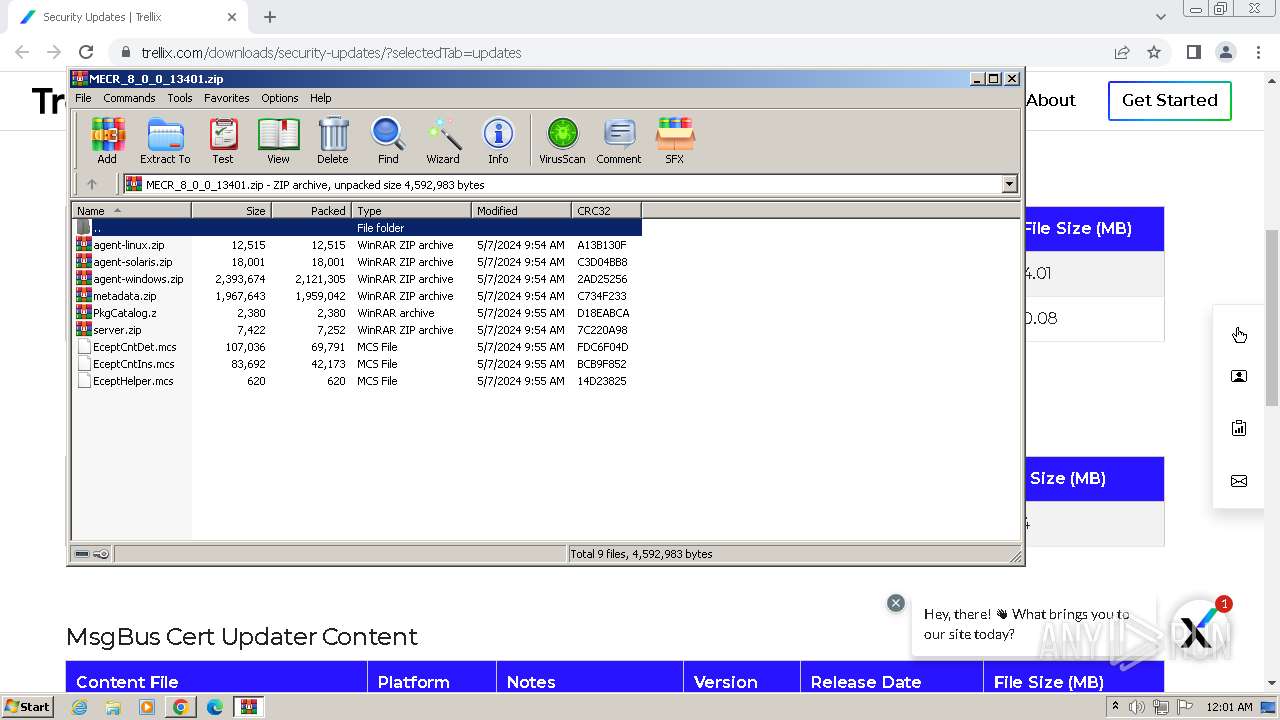This screenshot has width=1280, height=720.
Task: Select agent-windows.zip in the file list
Action: tap(357, 279)
